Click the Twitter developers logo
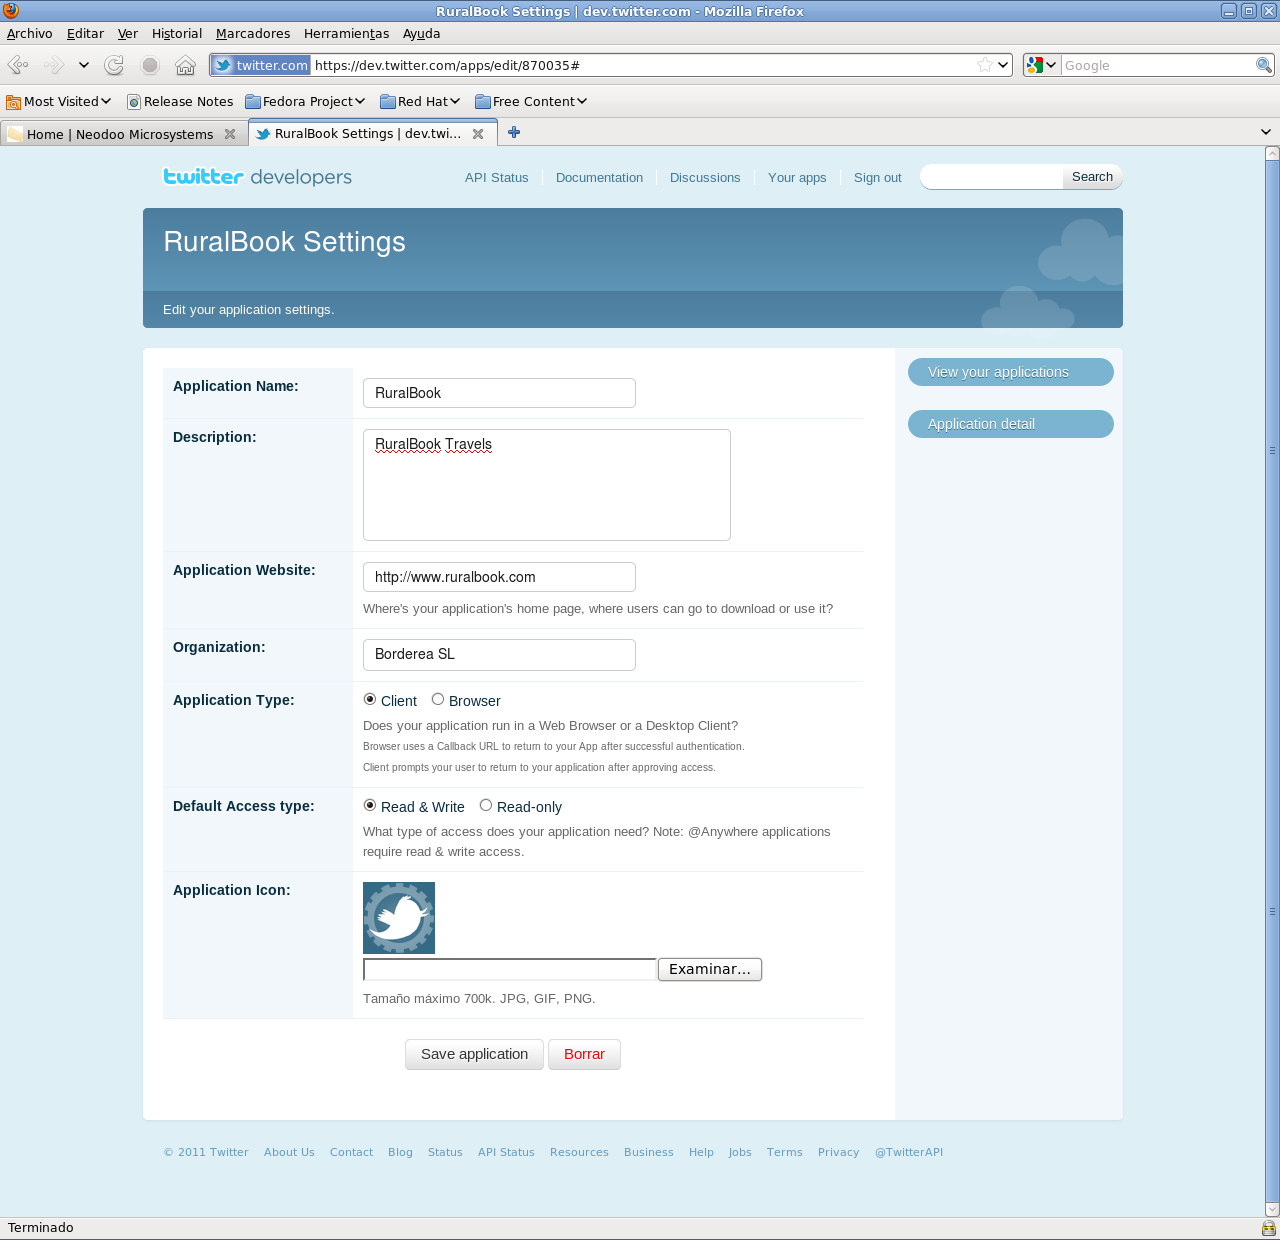 tap(258, 177)
